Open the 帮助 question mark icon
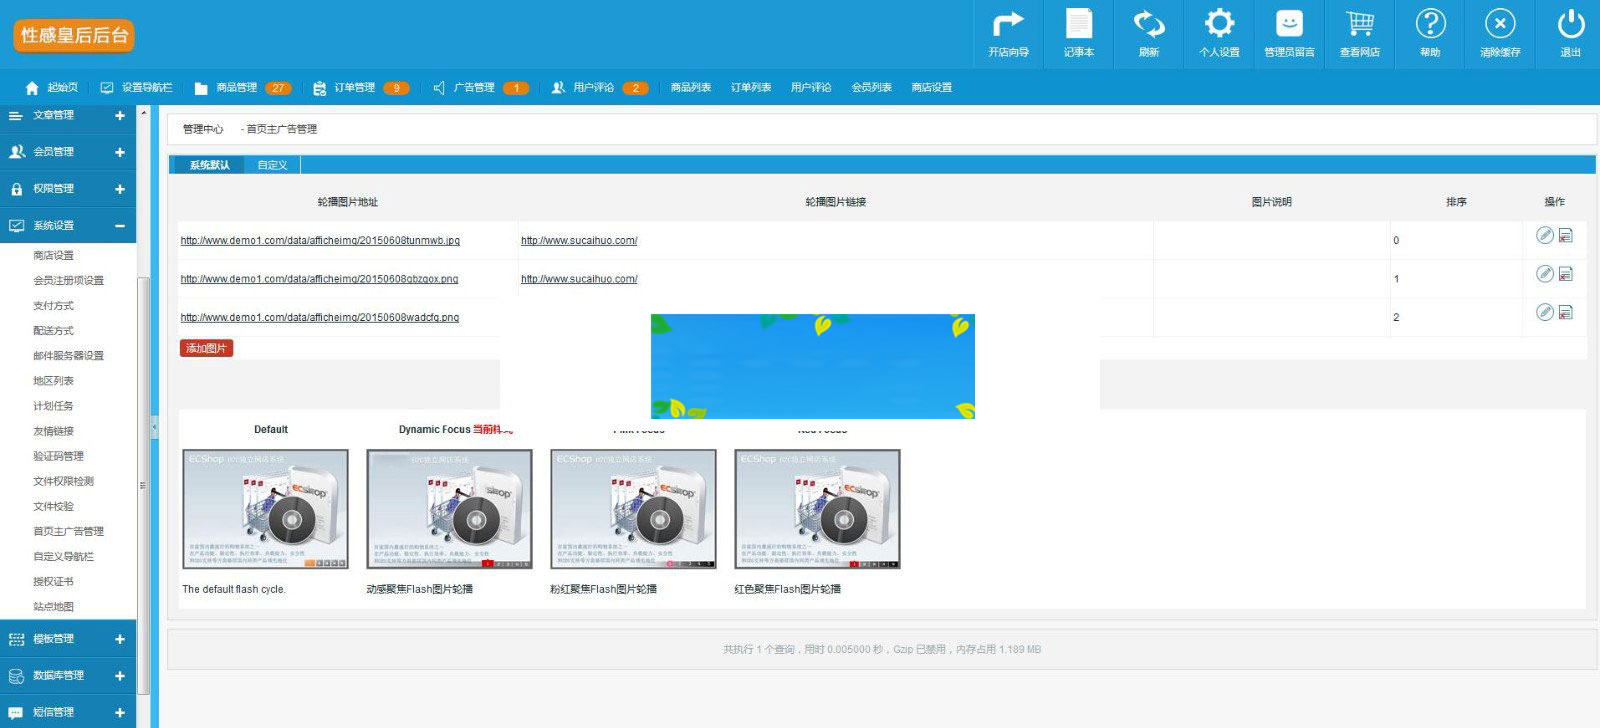Viewport: 1600px width, 728px height. tap(1430, 24)
